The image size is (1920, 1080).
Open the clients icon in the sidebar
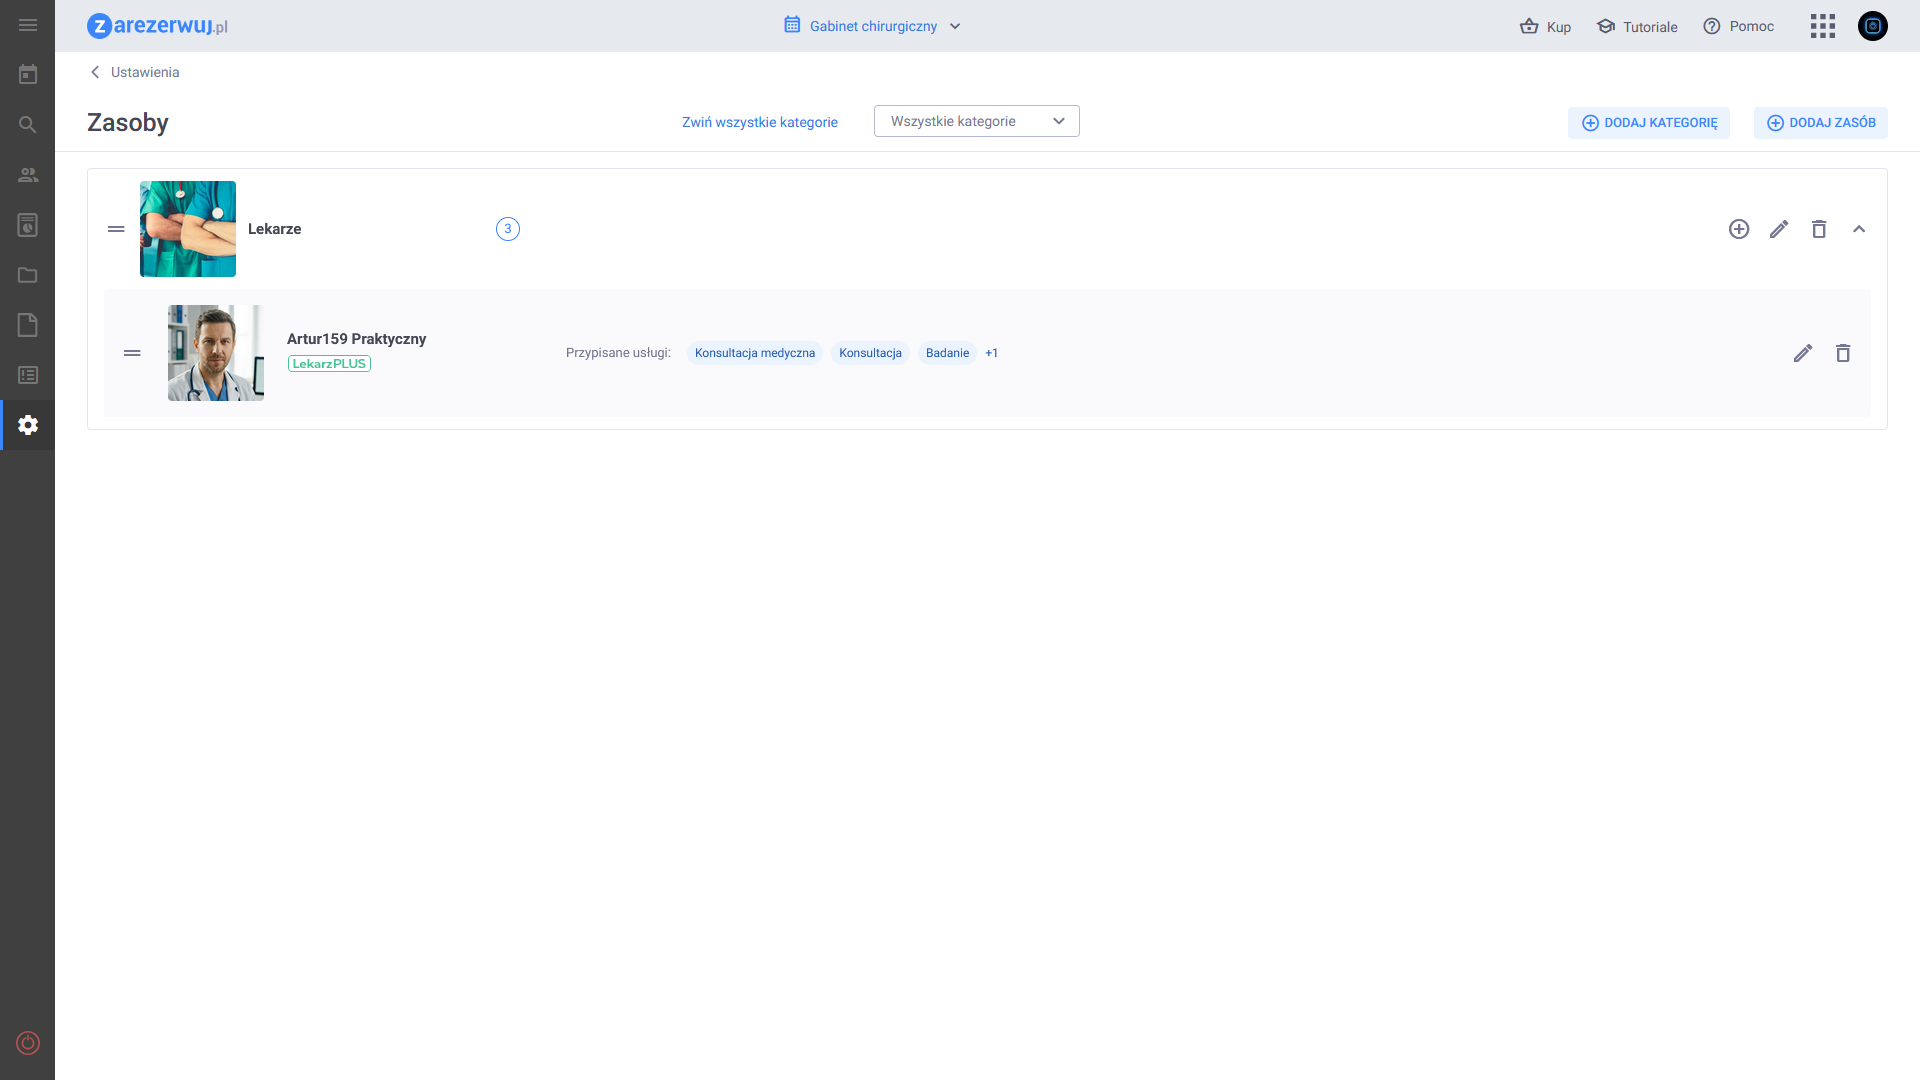28,175
